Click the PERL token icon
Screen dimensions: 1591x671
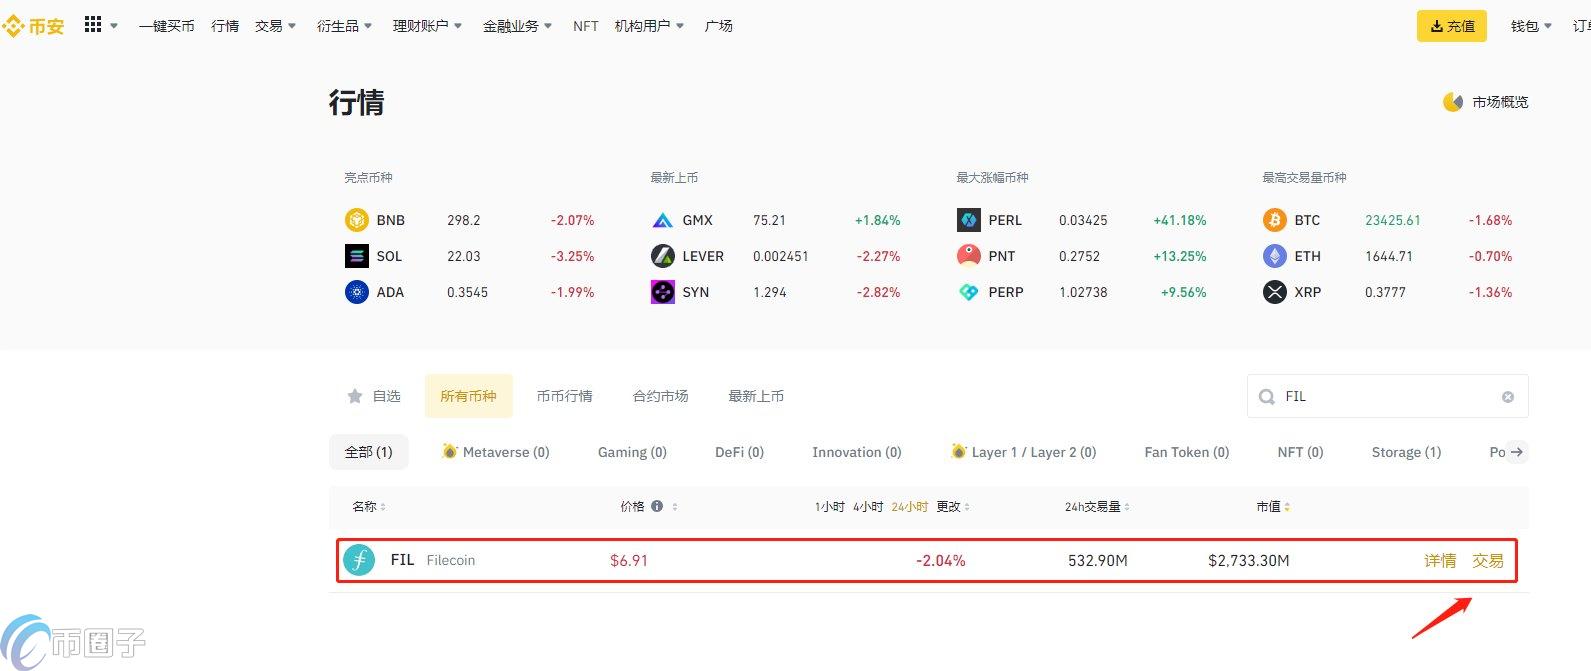tap(969, 220)
